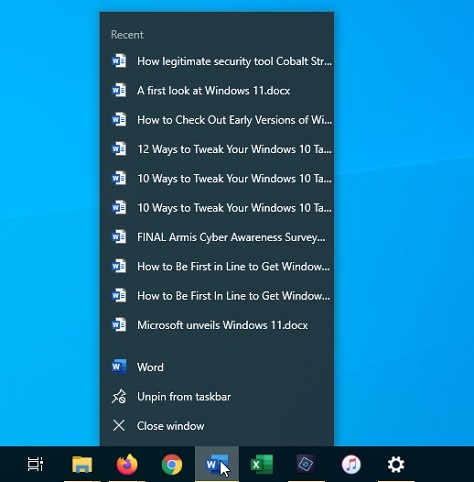
Task: Open Firefox from the taskbar
Action: (x=127, y=464)
